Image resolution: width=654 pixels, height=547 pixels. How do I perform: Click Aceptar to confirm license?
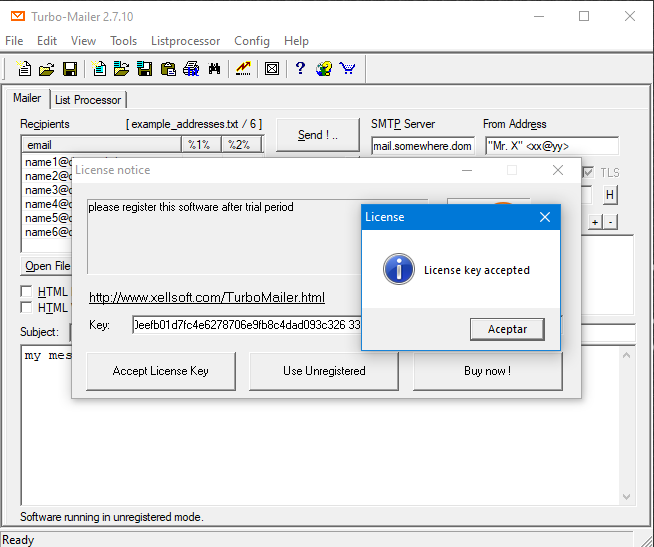507,329
